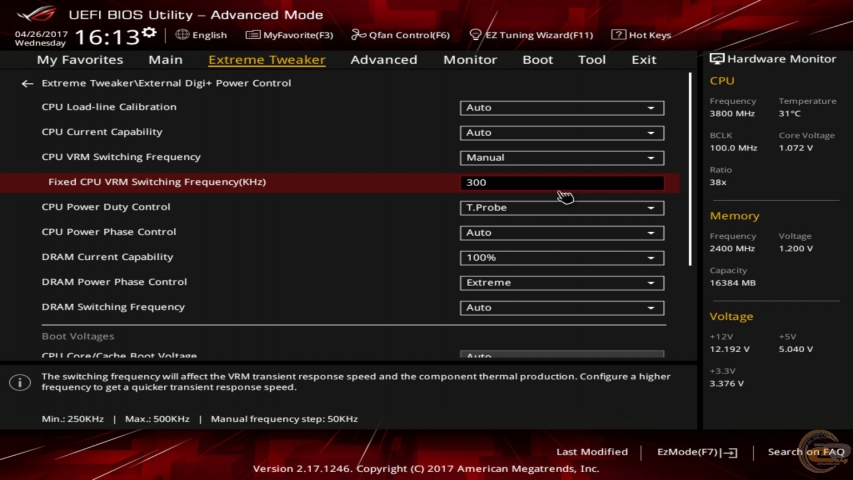853x480 pixels.
Task: Open the settings gear next to the clock
Action: pos(149,34)
